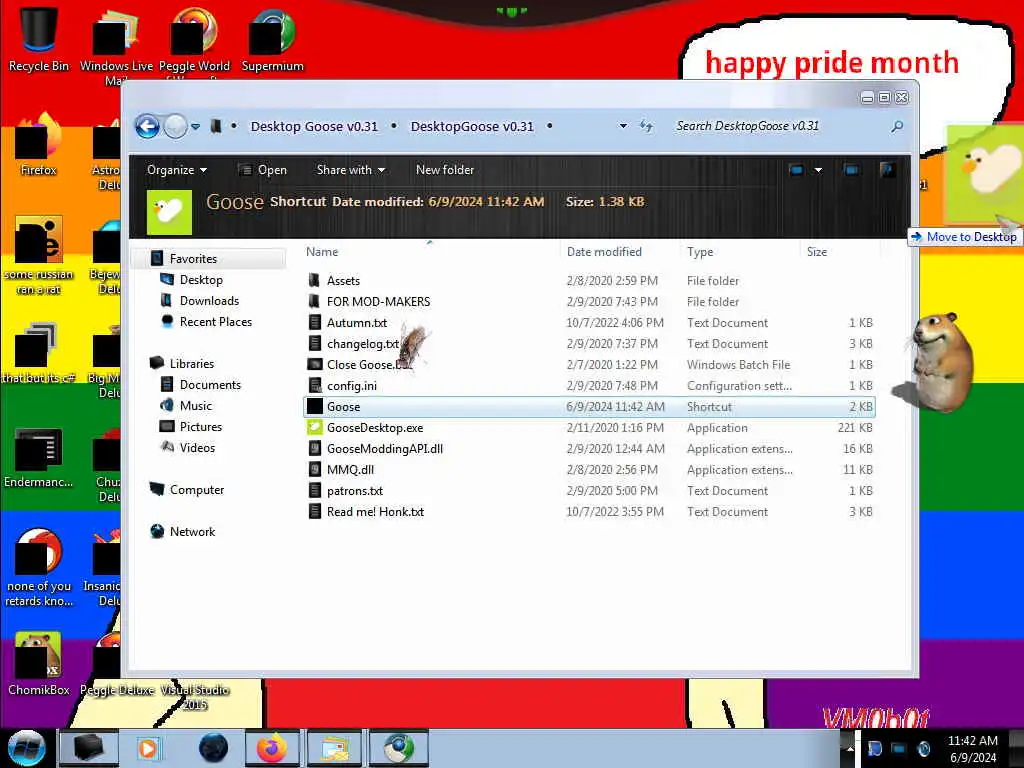This screenshot has width=1024, height=768.
Task: Expand the address bar history dropdown
Action: [x=623, y=126]
